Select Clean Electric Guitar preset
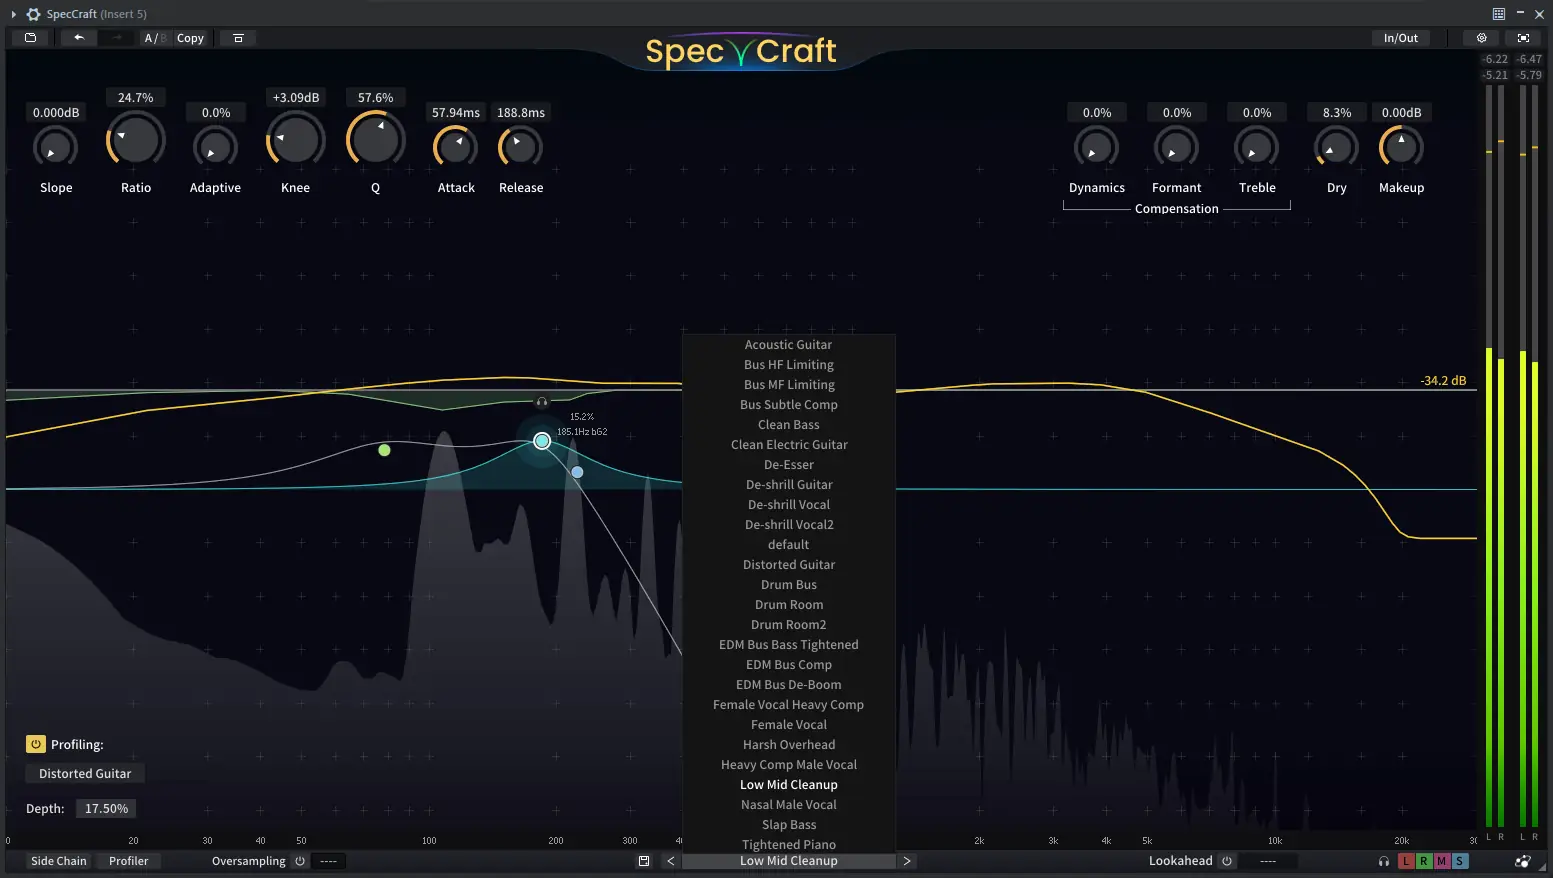The height and width of the screenshot is (878, 1553). coord(789,445)
